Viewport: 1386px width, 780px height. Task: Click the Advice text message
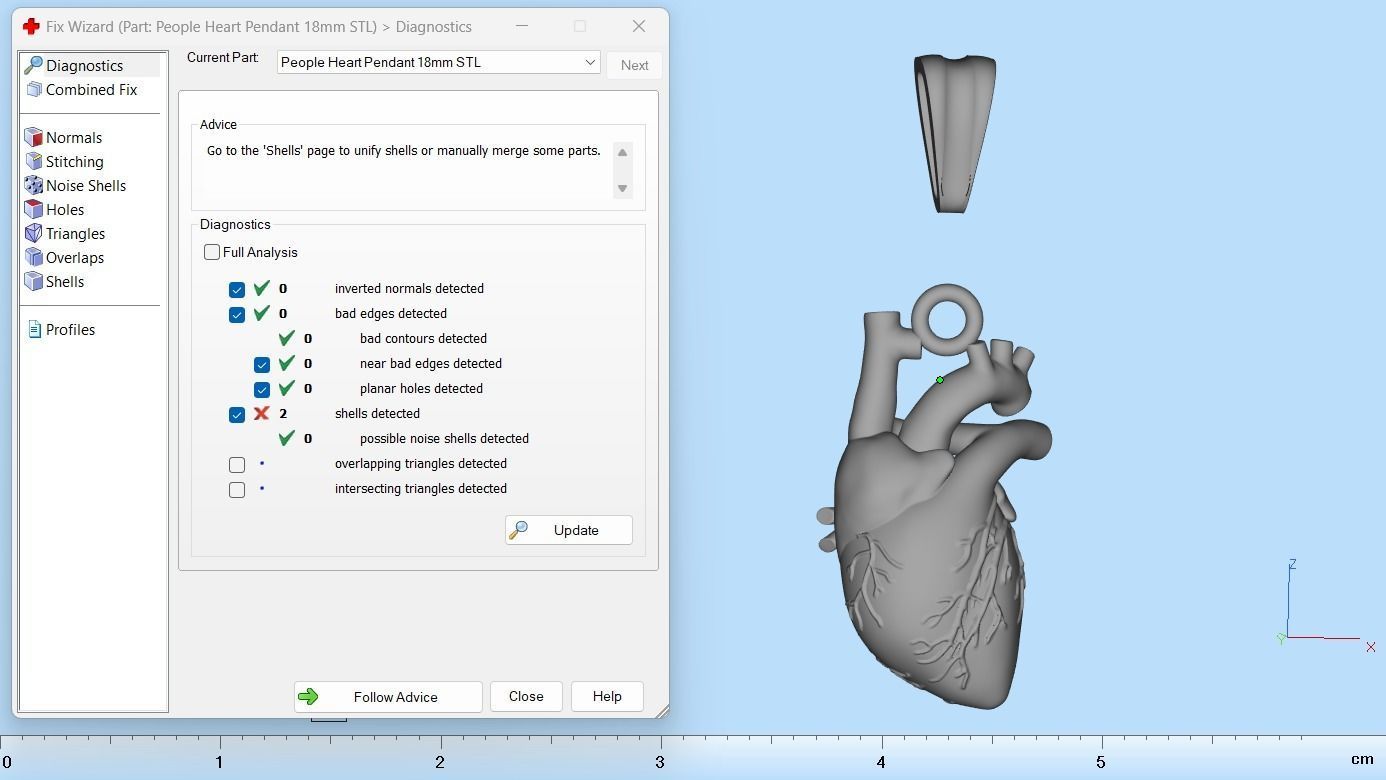(403, 150)
